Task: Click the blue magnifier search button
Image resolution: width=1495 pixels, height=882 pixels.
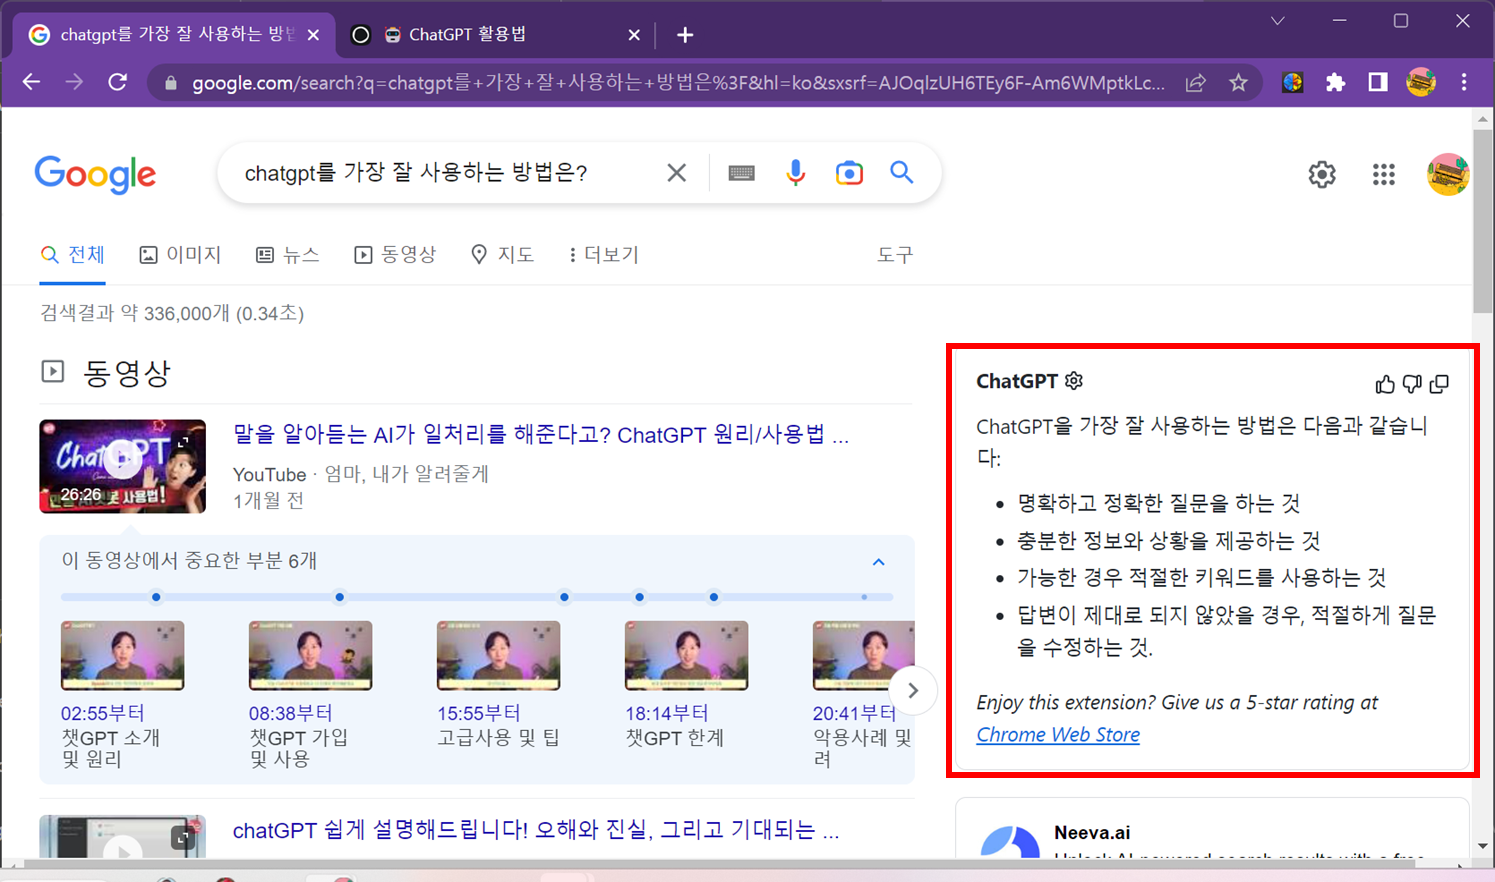Action: coord(902,172)
